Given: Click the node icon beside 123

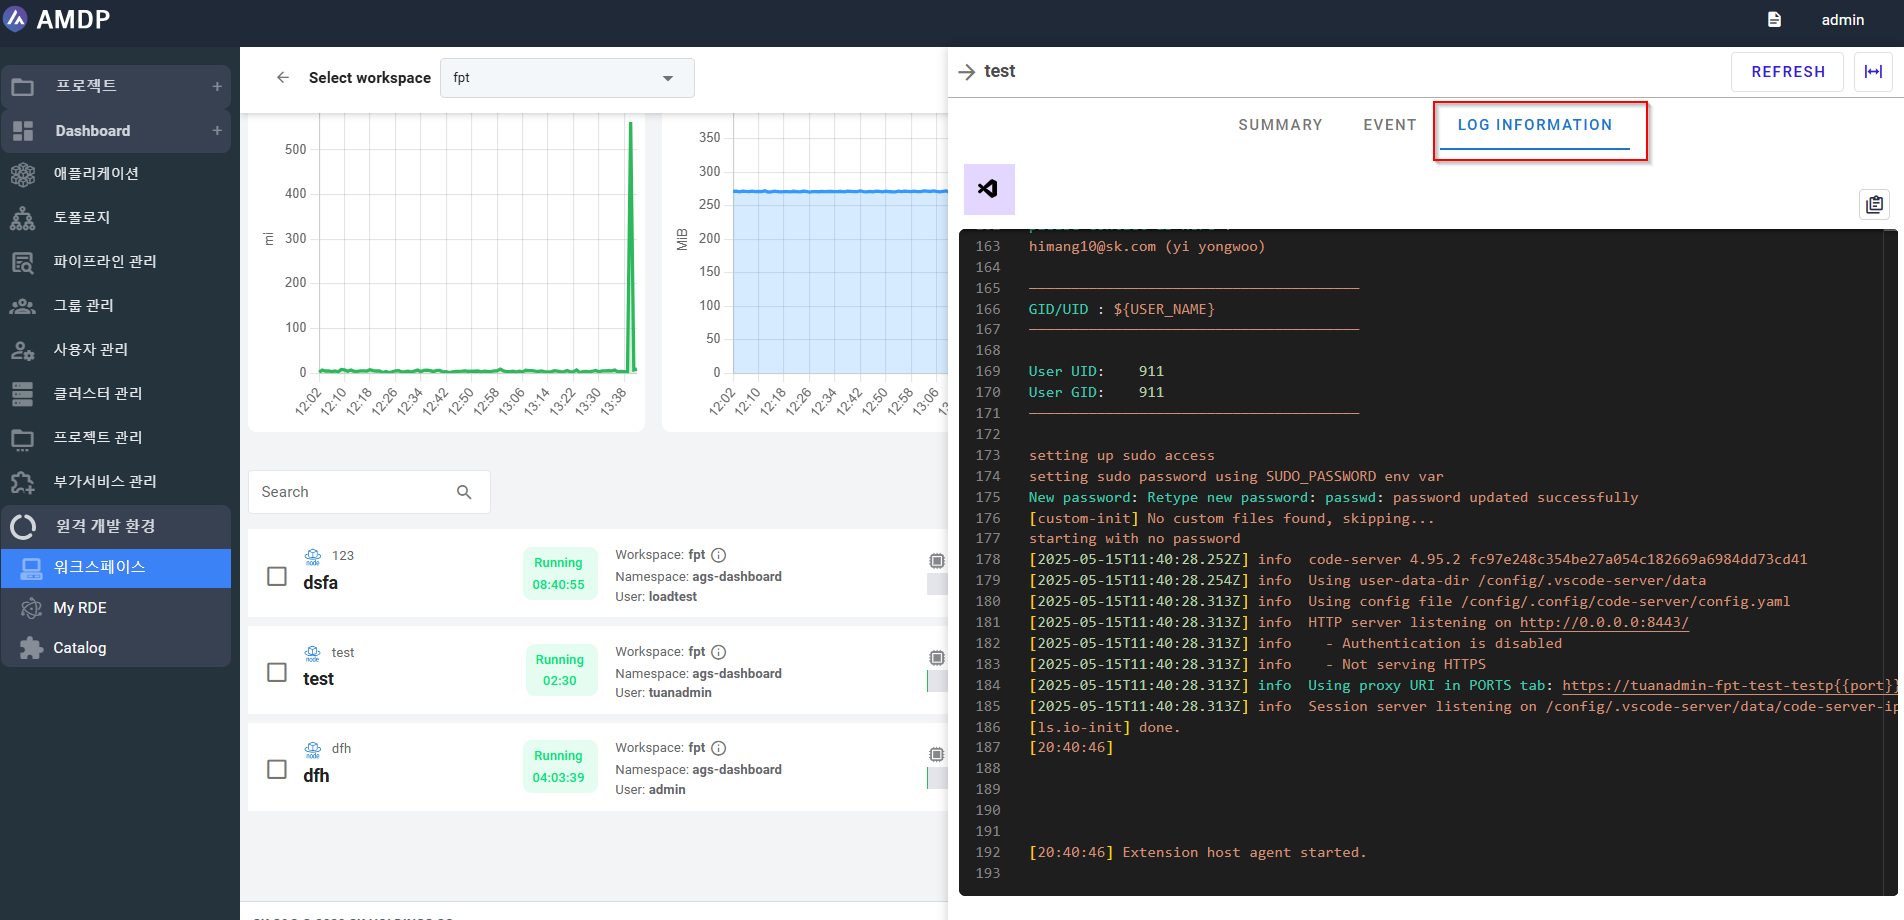Looking at the screenshot, I should pyautogui.click(x=313, y=556).
